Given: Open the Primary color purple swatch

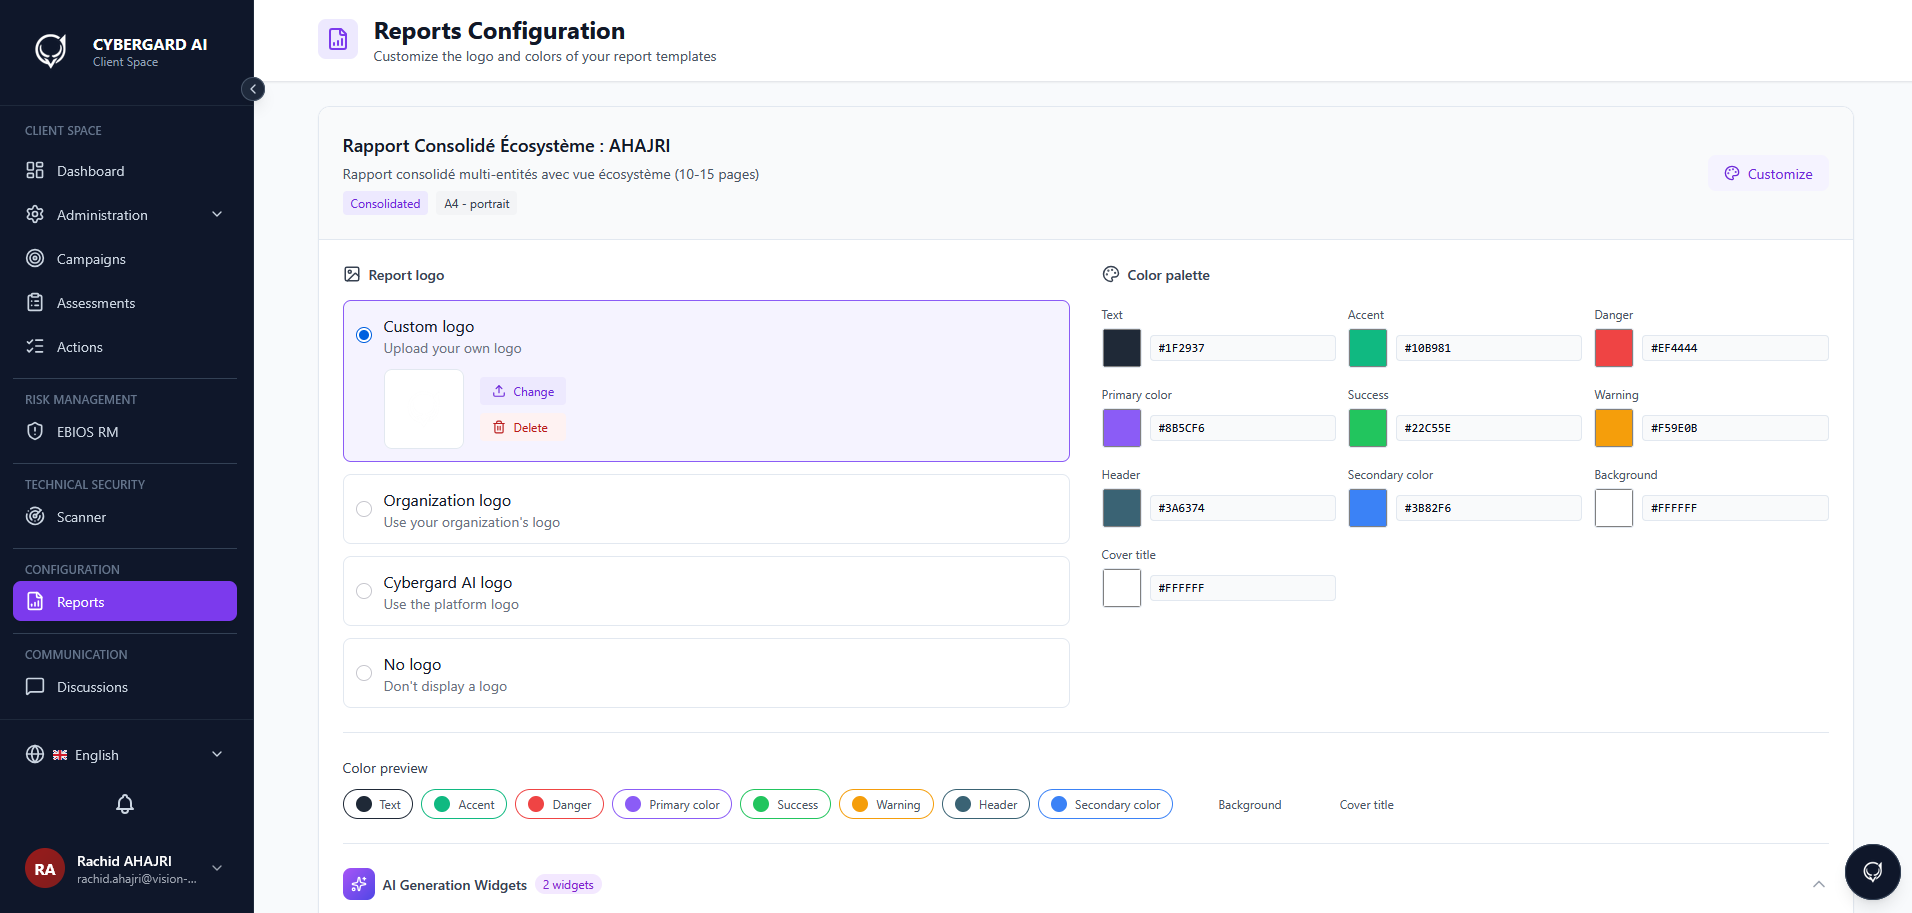Looking at the screenshot, I should coord(1121,428).
